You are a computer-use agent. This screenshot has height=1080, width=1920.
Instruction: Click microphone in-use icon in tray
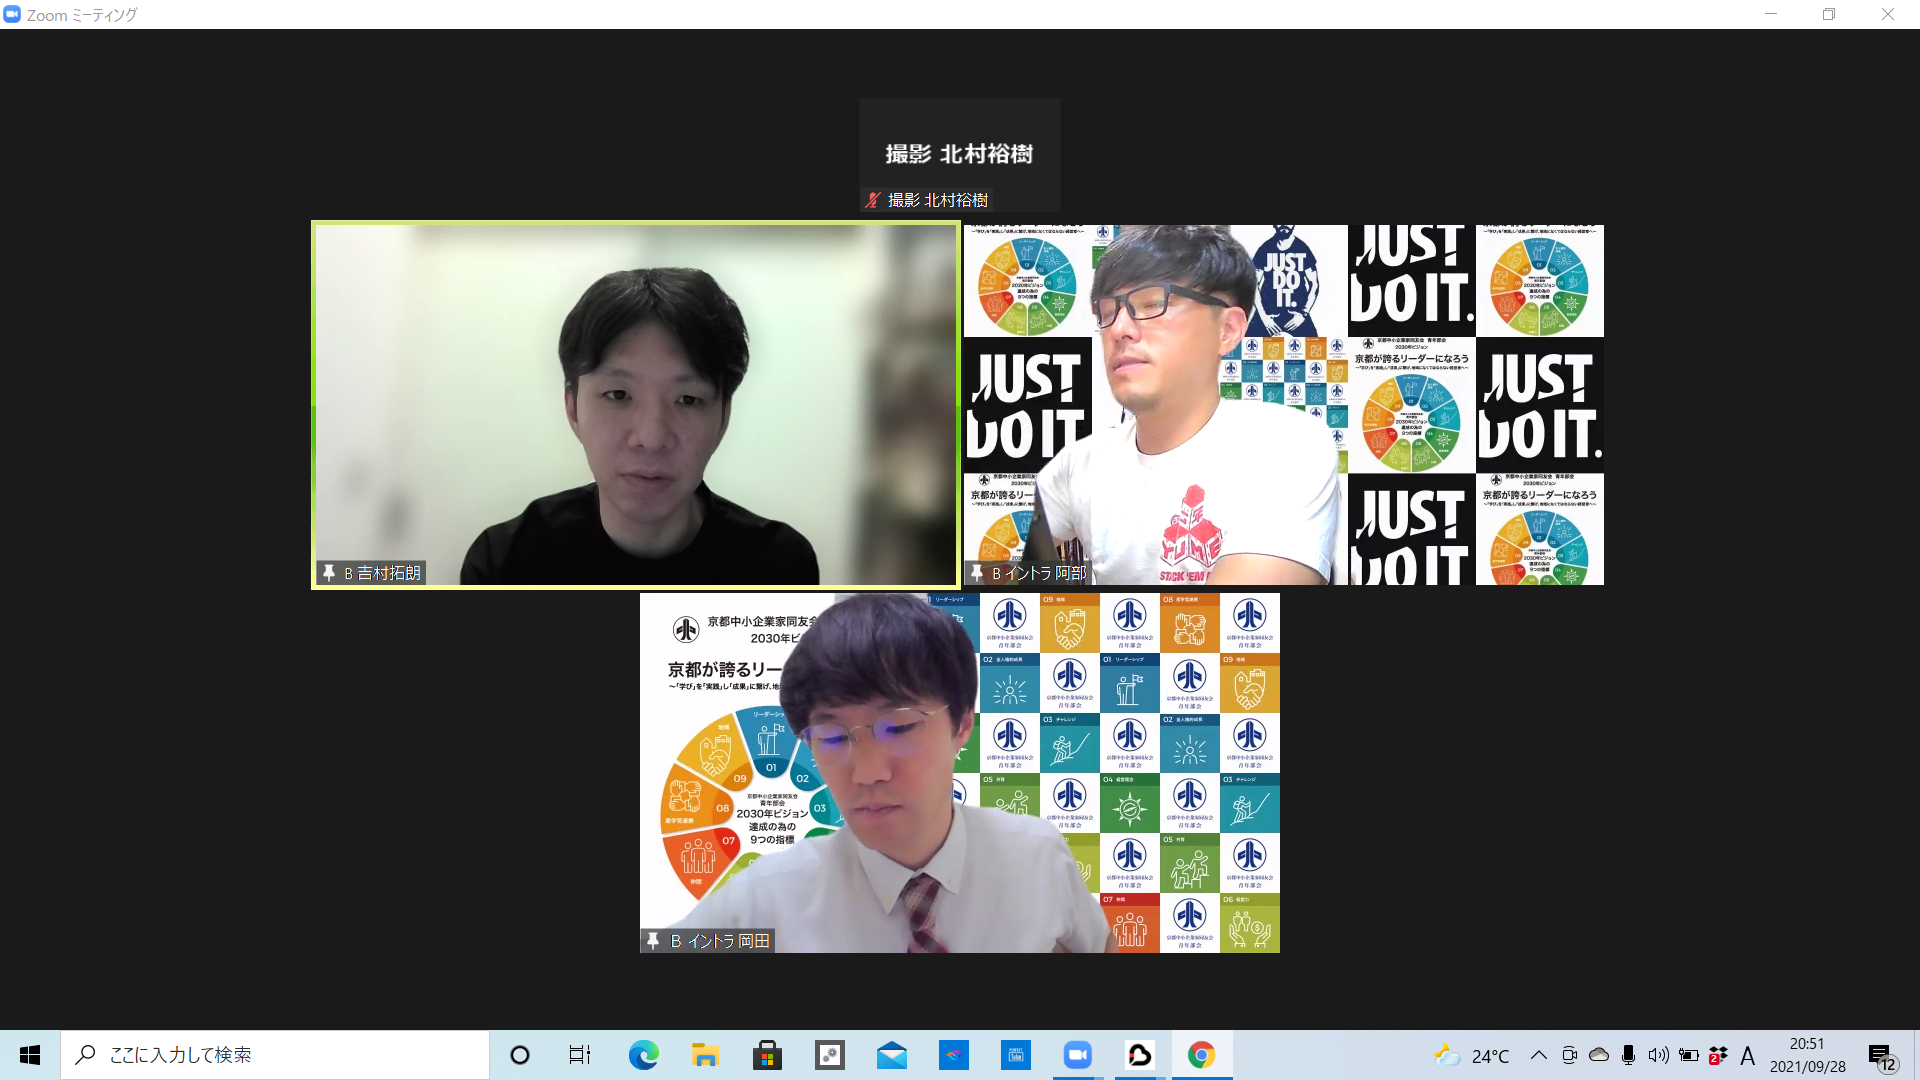click(1629, 1055)
